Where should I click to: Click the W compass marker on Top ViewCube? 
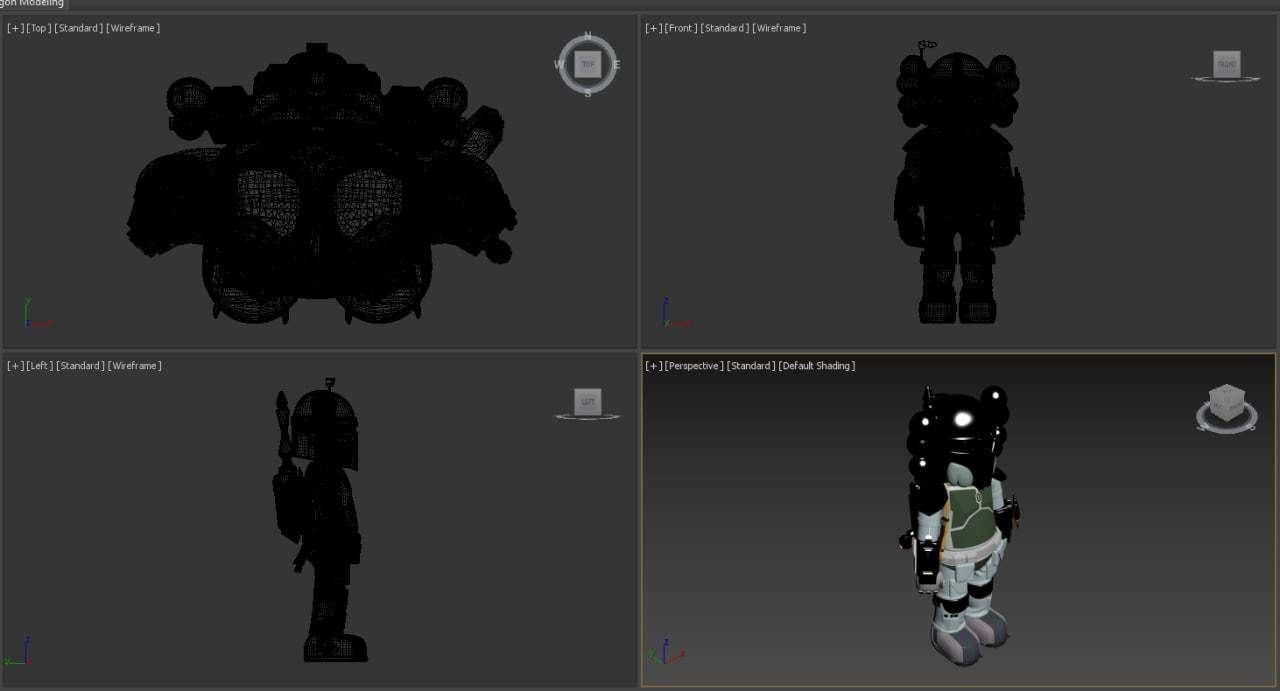click(559, 65)
